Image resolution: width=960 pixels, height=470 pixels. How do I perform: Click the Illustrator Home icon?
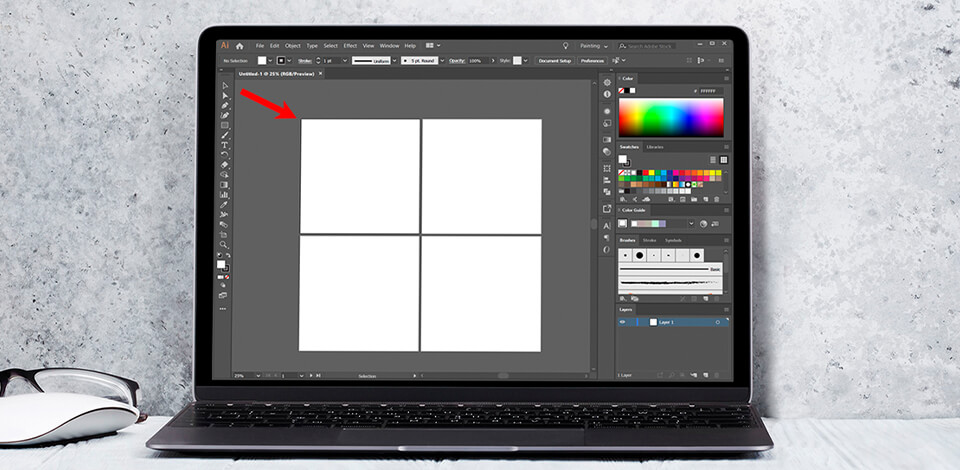[x=239, y=46]
